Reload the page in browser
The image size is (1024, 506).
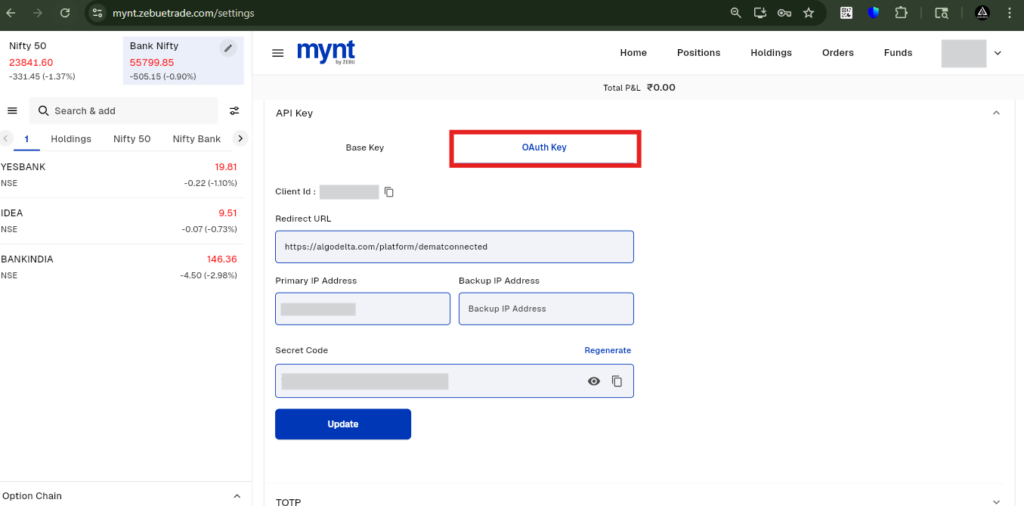coord(65,12)
